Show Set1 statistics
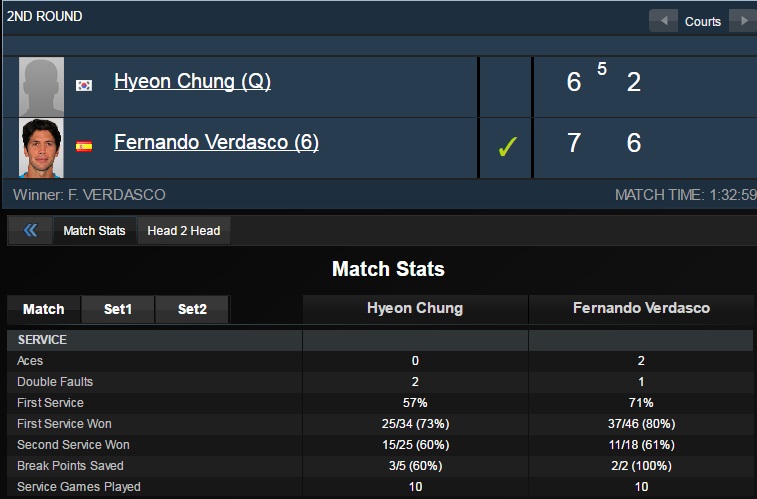The image size is (757, 499). tap(118, 309)
